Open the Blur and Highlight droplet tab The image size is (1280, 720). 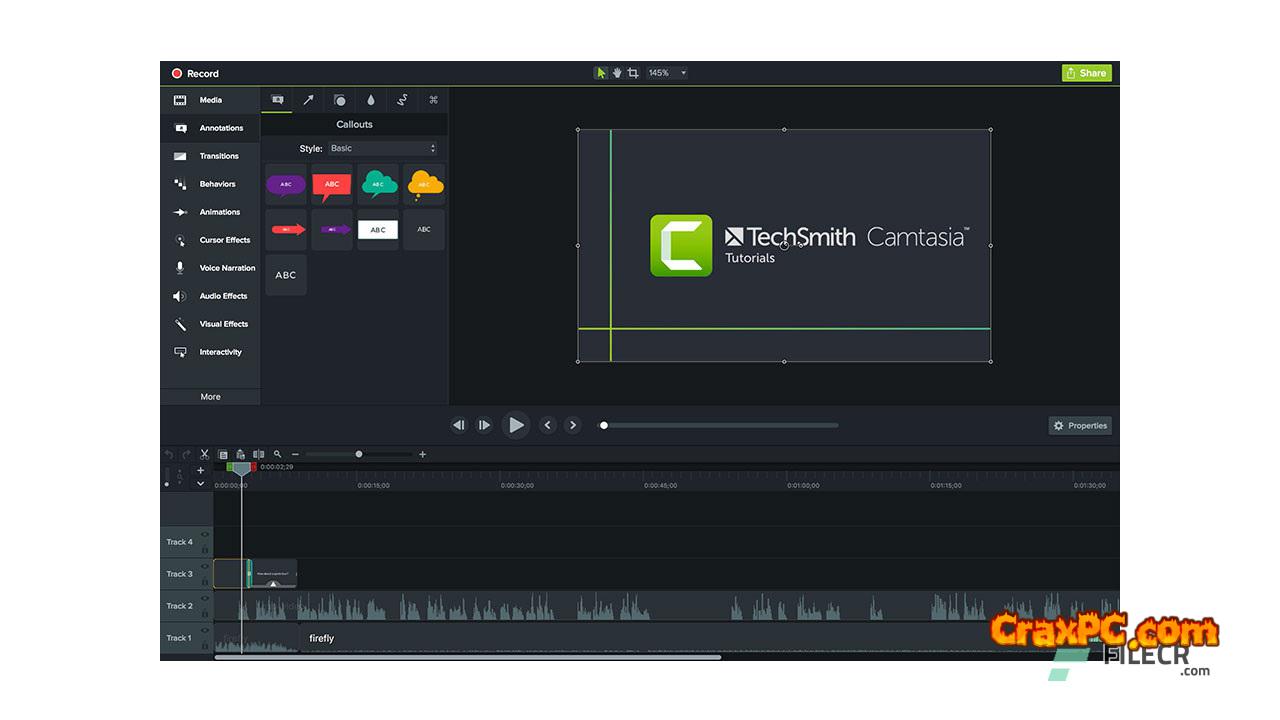pyautogui.click(x=371, y=100)
